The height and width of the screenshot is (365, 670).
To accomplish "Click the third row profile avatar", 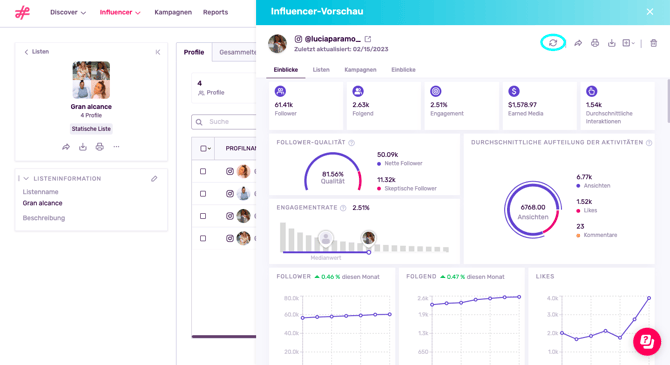I will 244,216.
